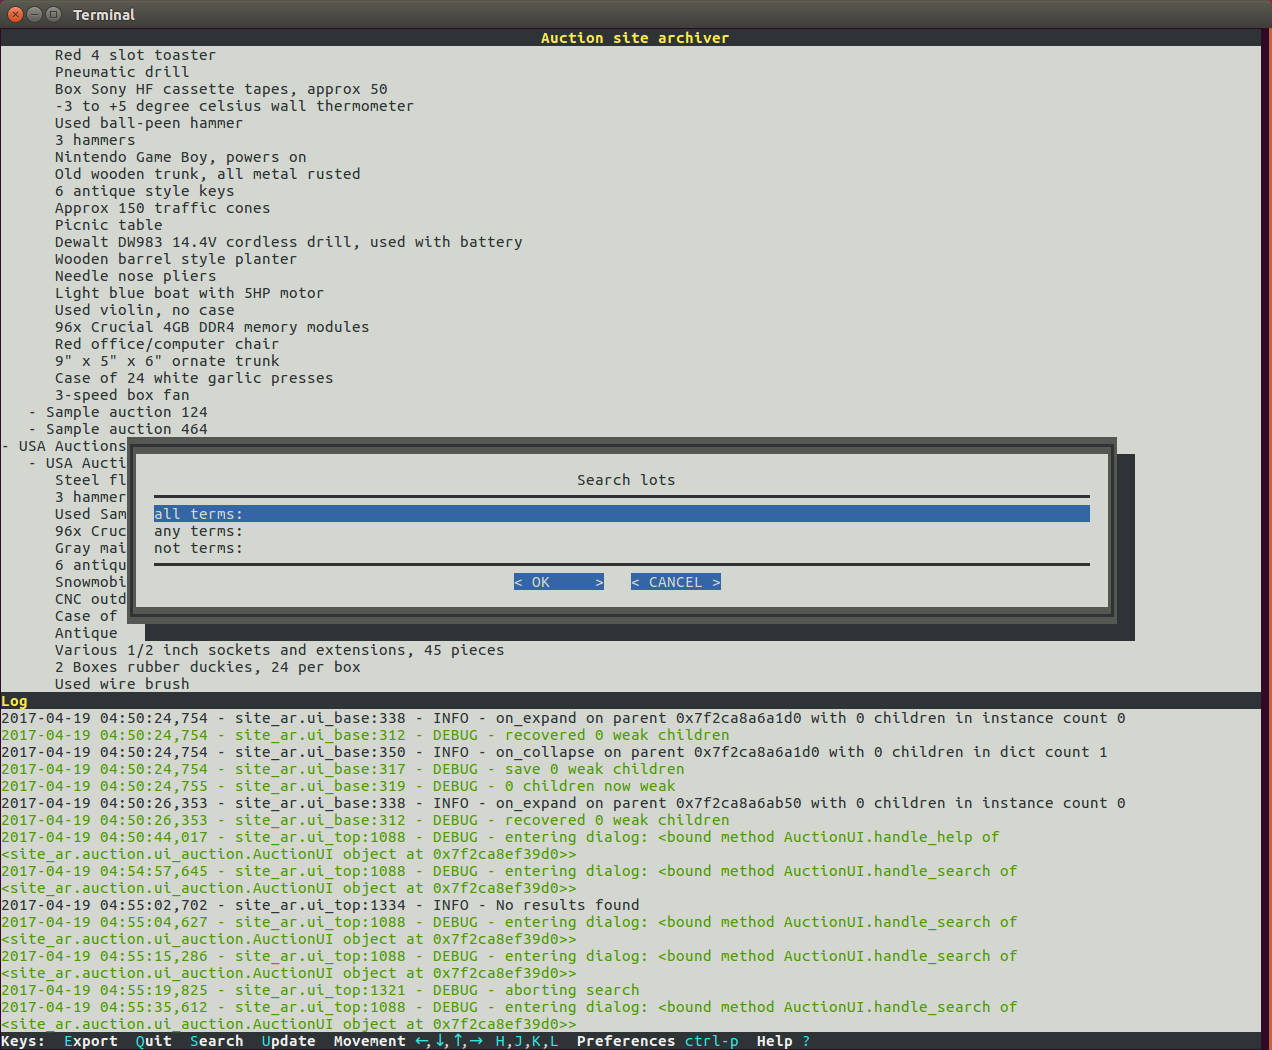This screenshot has width=1272, height=1050.
Task: Select 'Used wire brush' lot
Action: [x=122, y=684]
